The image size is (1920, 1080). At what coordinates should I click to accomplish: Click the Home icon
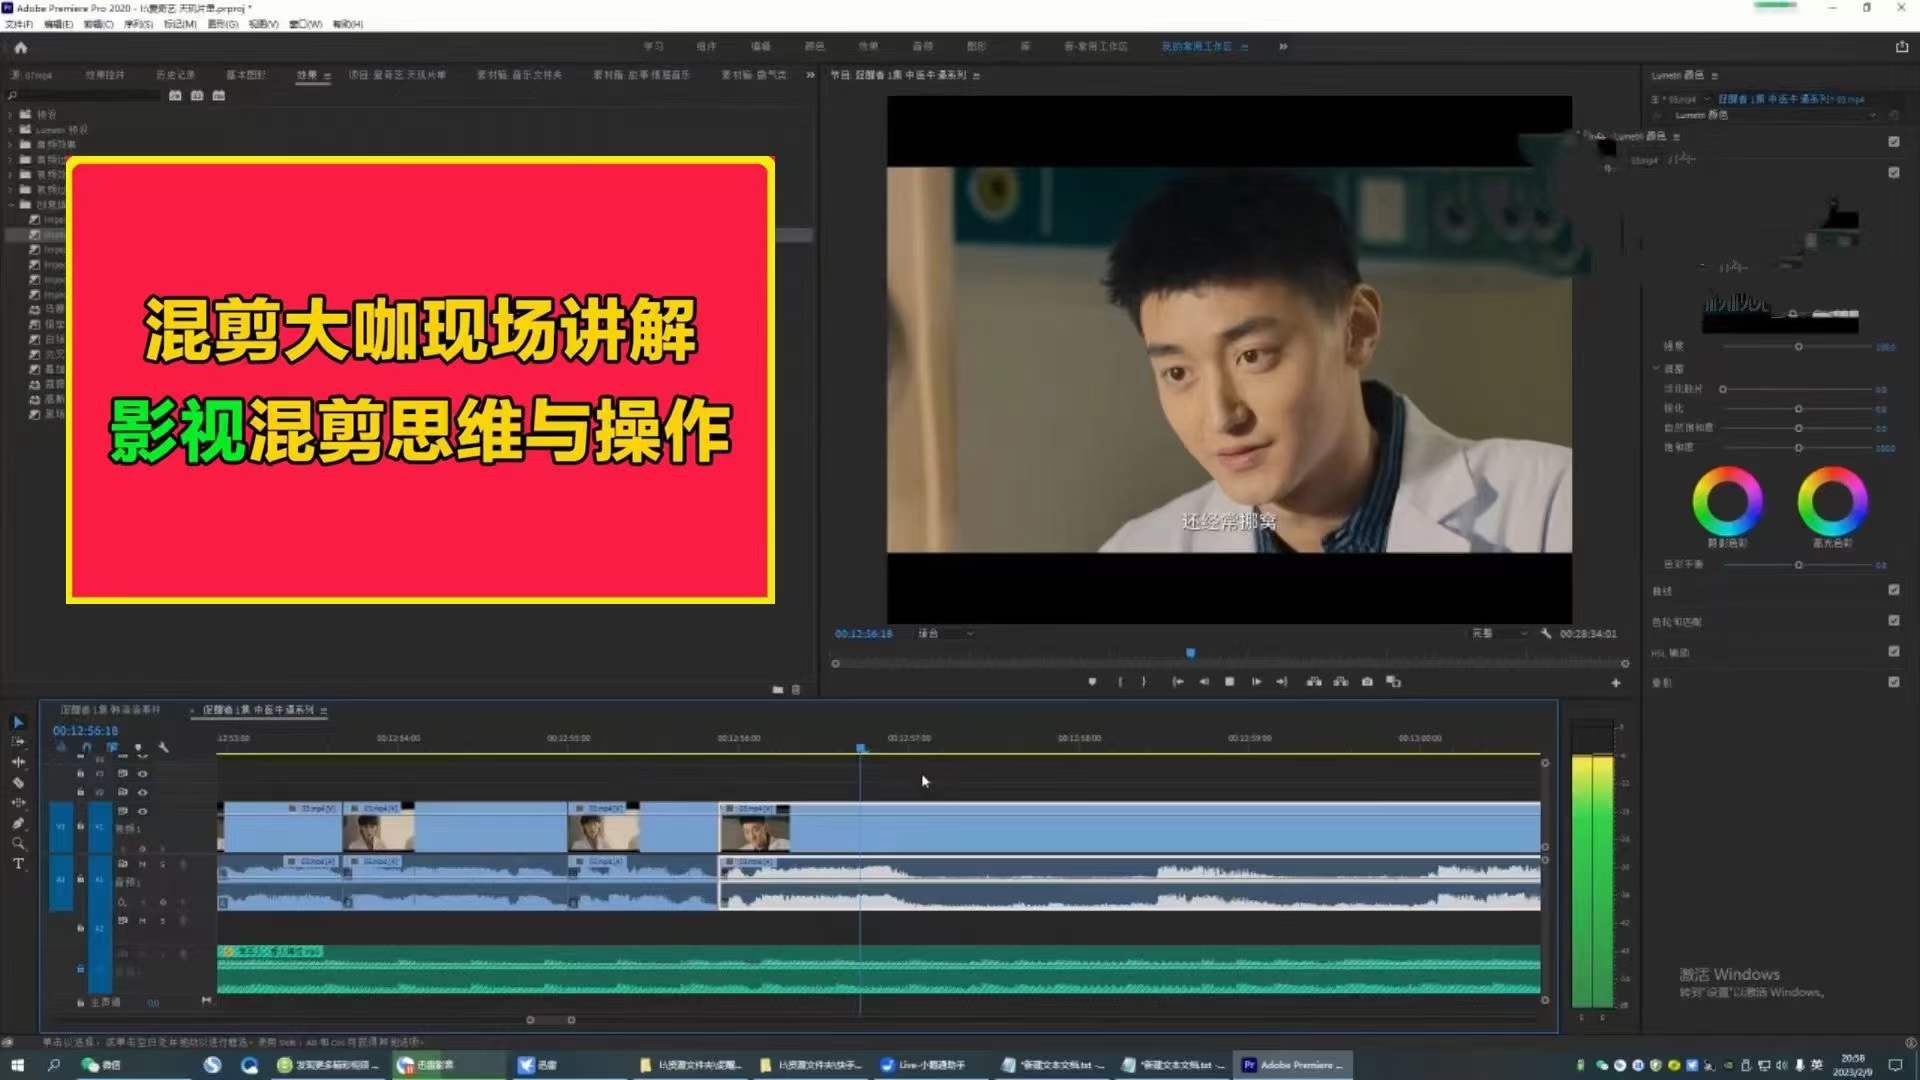pyautogui.click(x=21, y=47)
